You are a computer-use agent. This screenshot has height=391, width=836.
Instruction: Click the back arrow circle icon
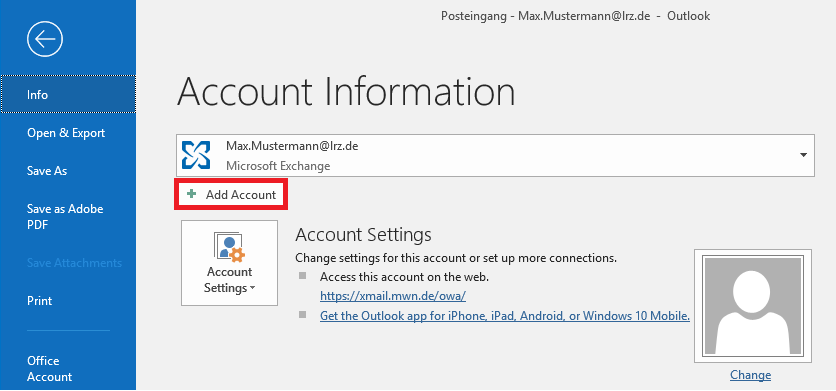[x=45, y=39]
